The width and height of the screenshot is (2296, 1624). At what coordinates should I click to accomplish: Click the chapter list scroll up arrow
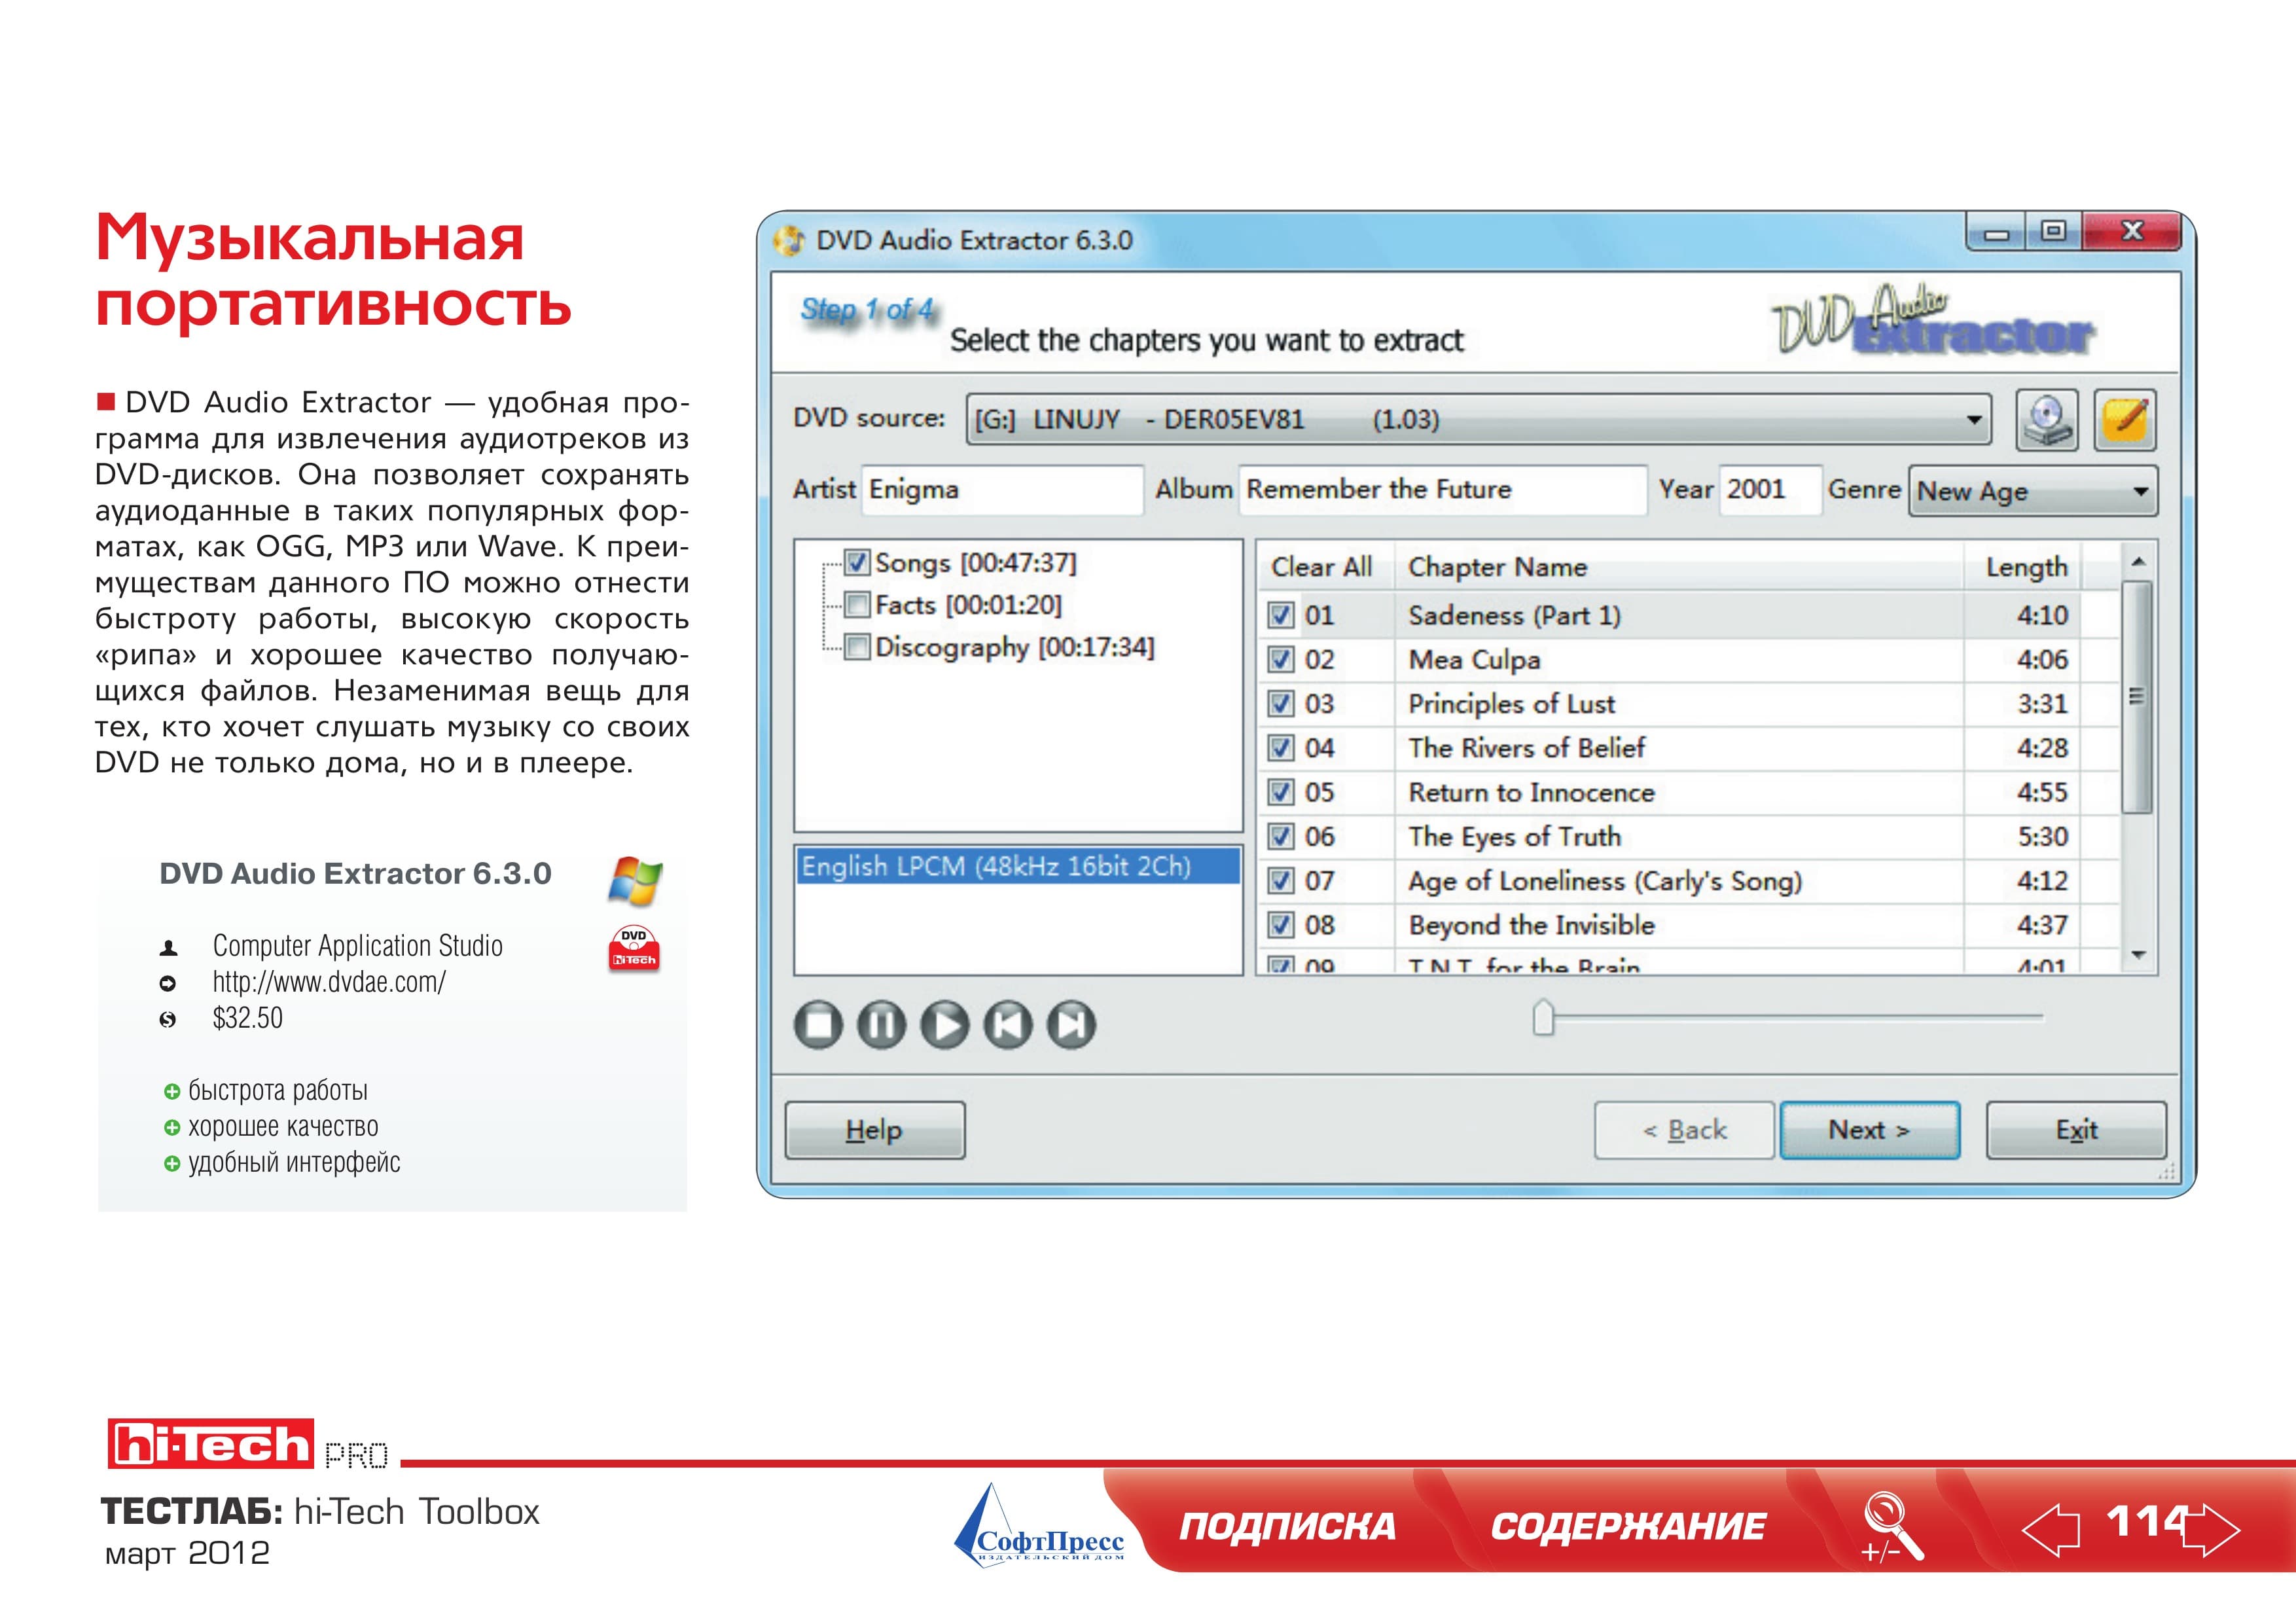(2138, 562)
